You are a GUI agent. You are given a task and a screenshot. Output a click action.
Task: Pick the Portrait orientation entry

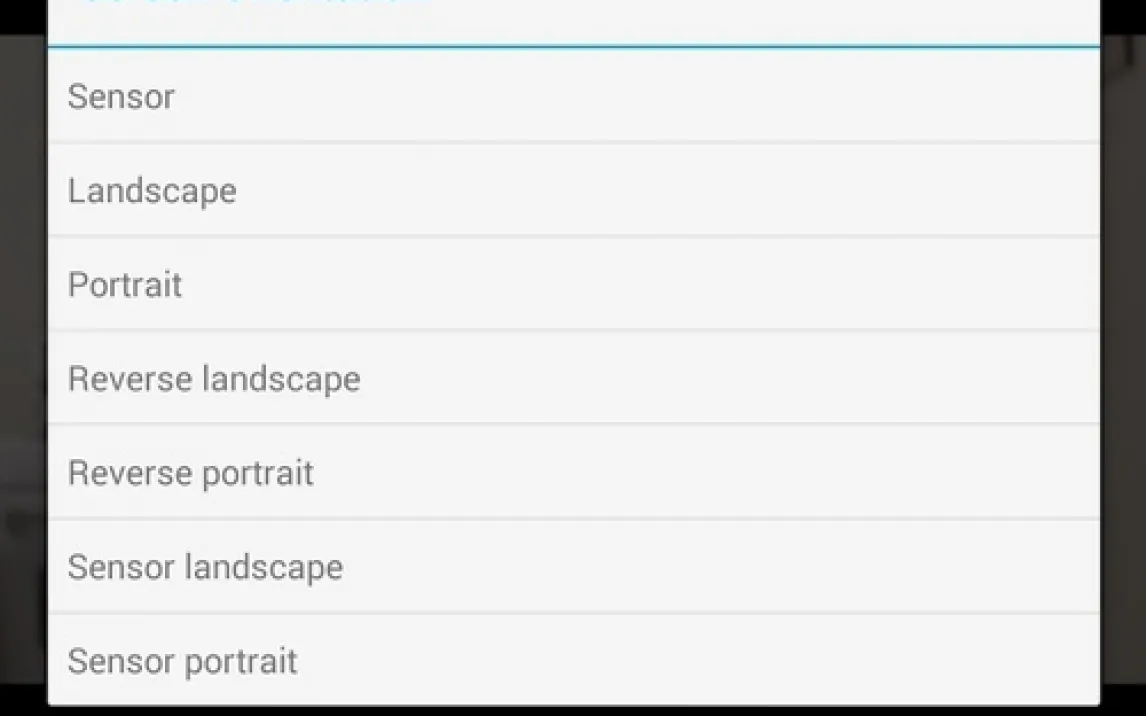[573, 284]
